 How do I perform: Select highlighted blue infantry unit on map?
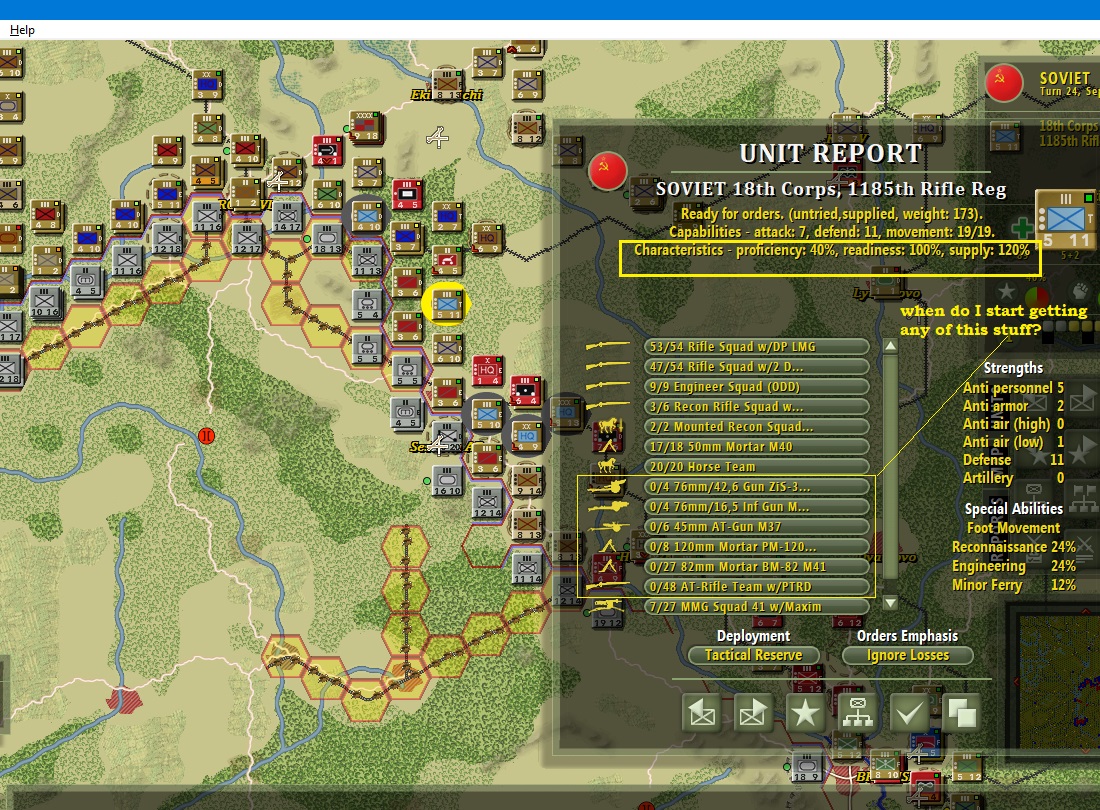446,304
